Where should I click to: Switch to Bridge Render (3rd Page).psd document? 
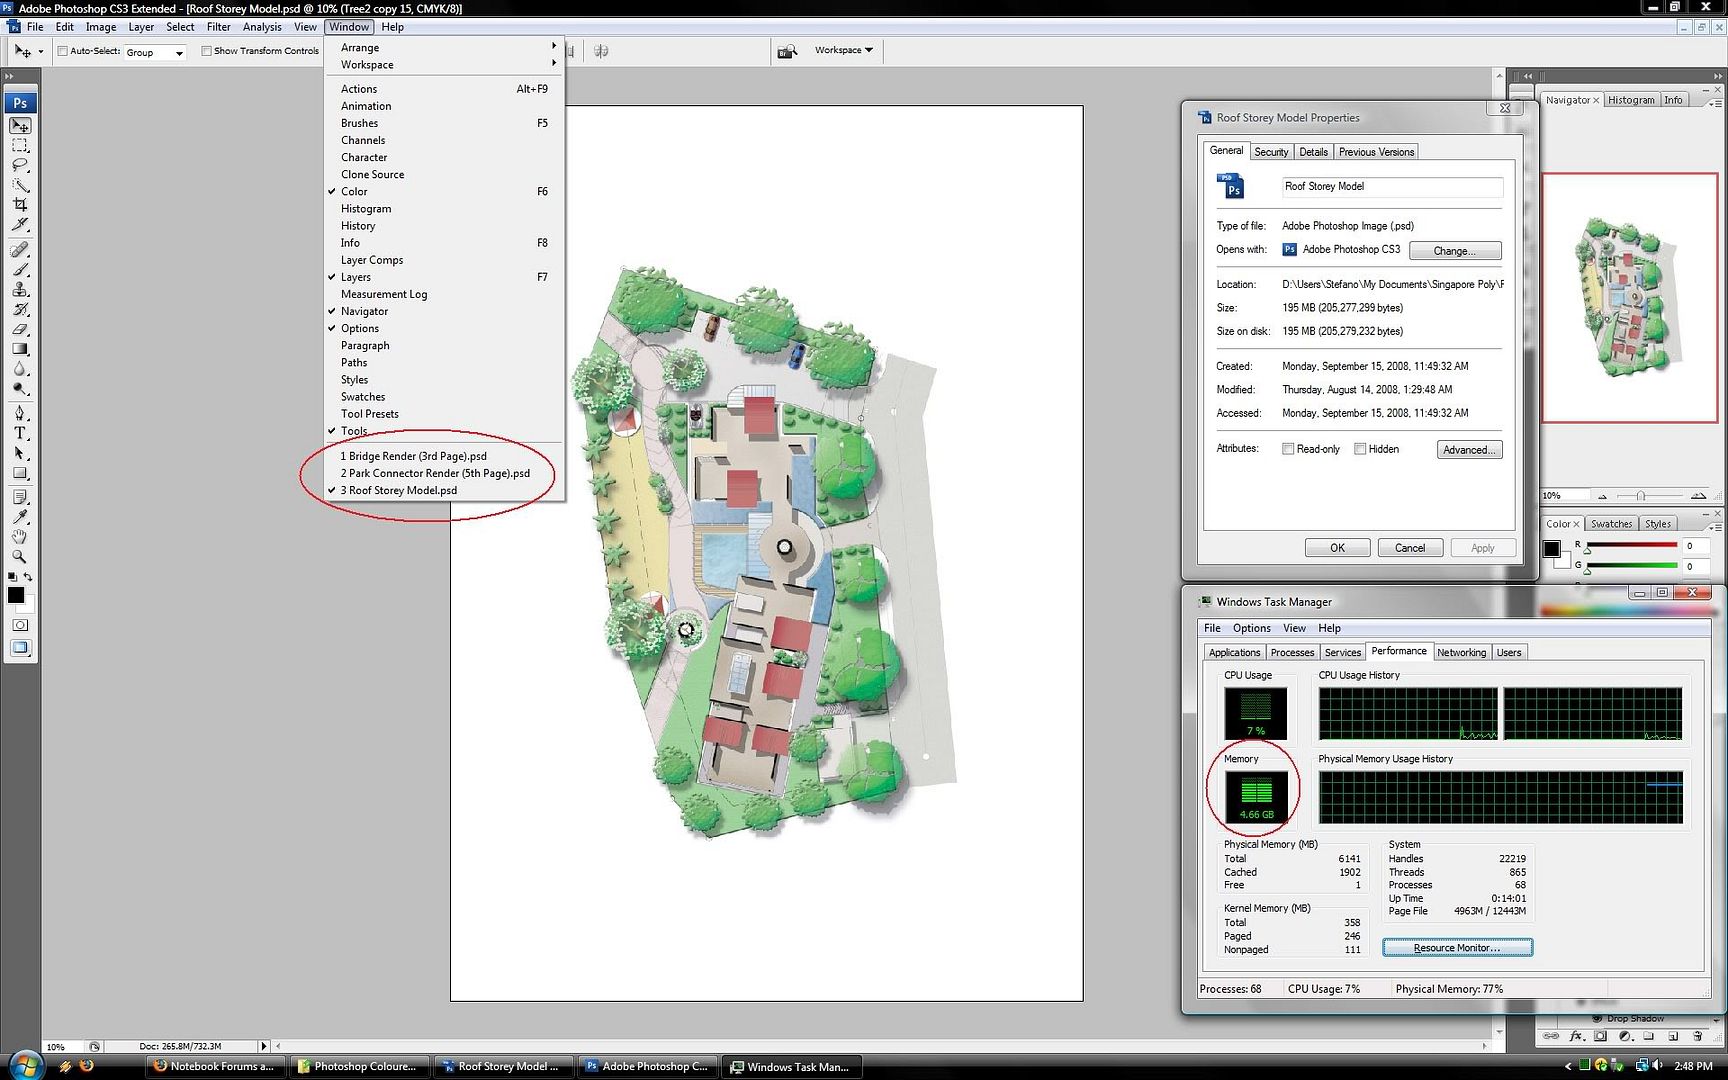click(444, 456)
